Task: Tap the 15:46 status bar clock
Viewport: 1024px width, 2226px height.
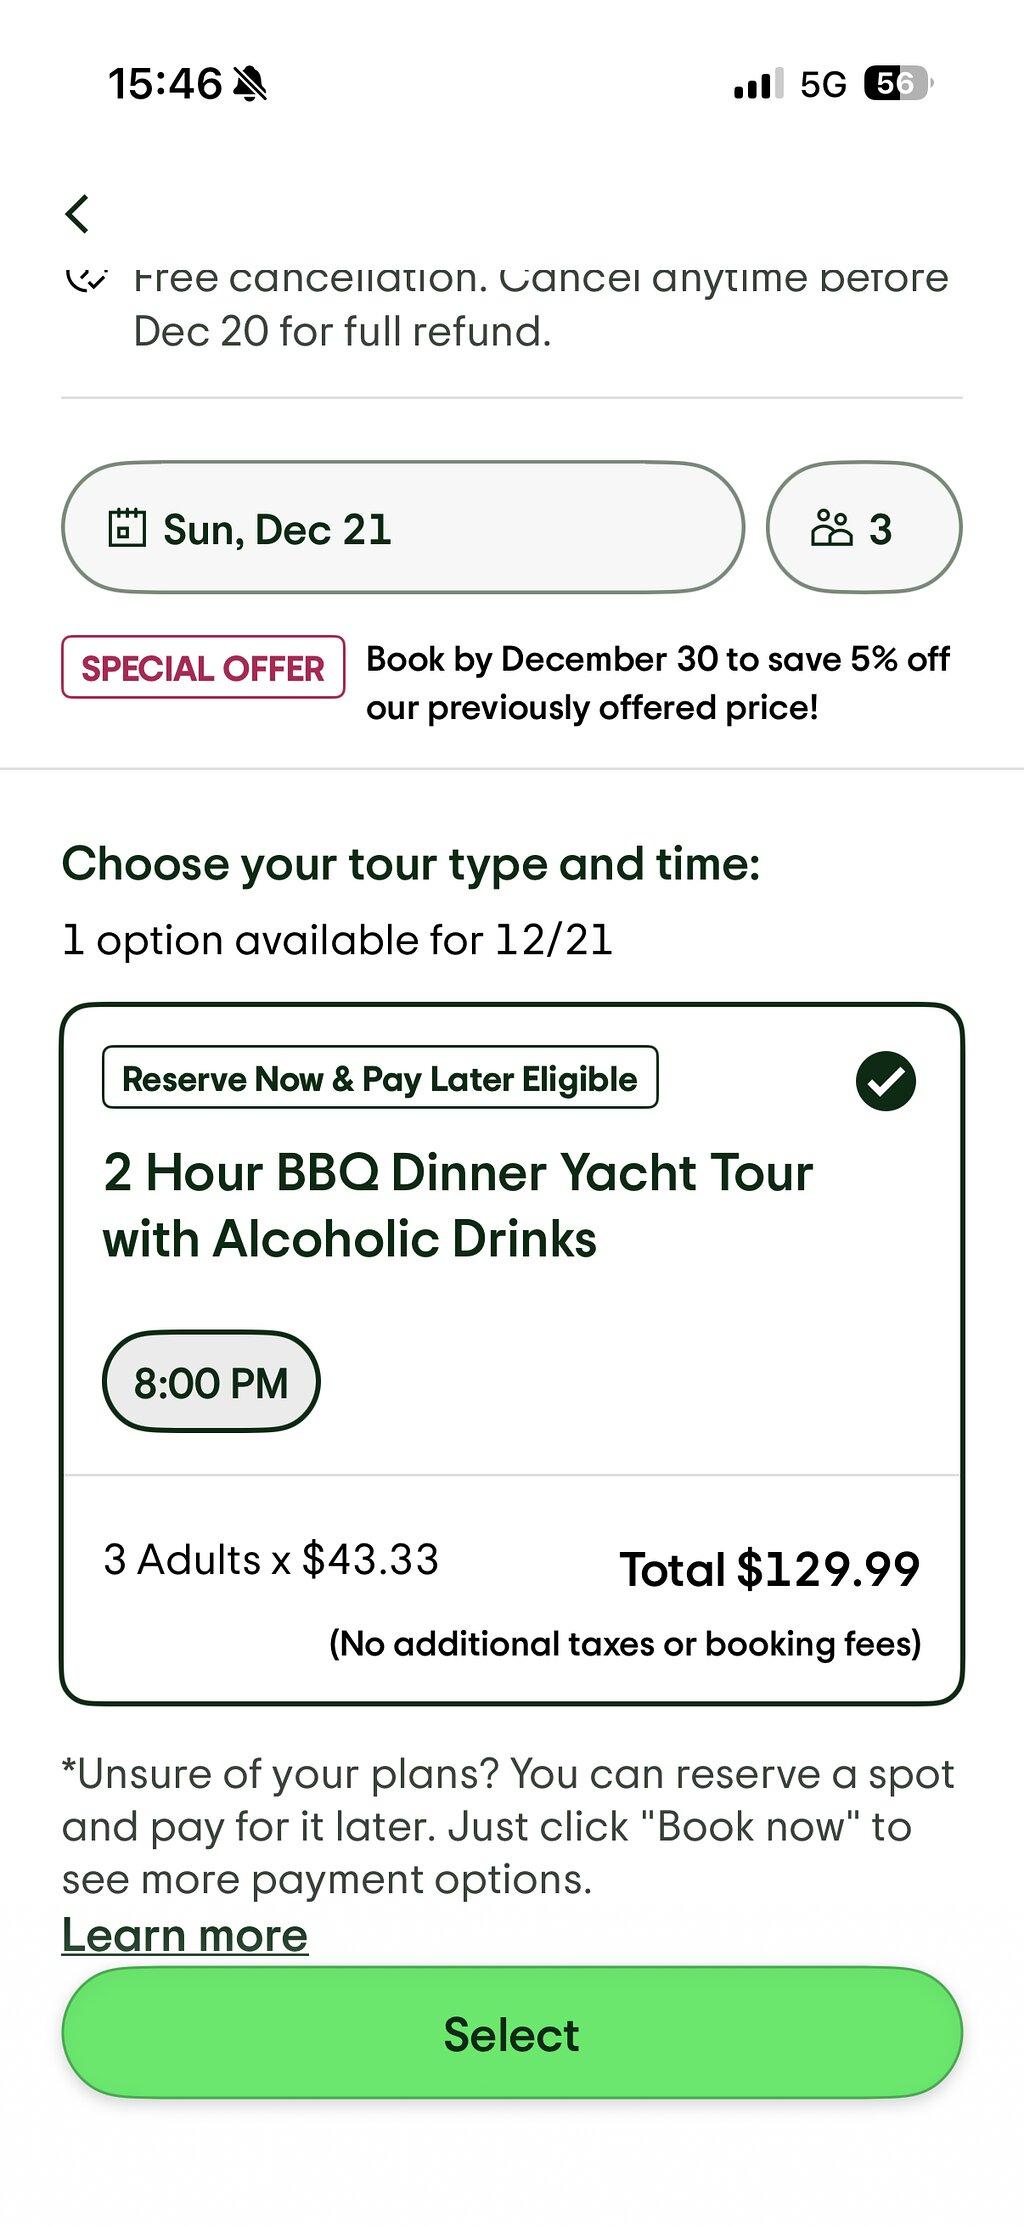Action: click(164, 84)
